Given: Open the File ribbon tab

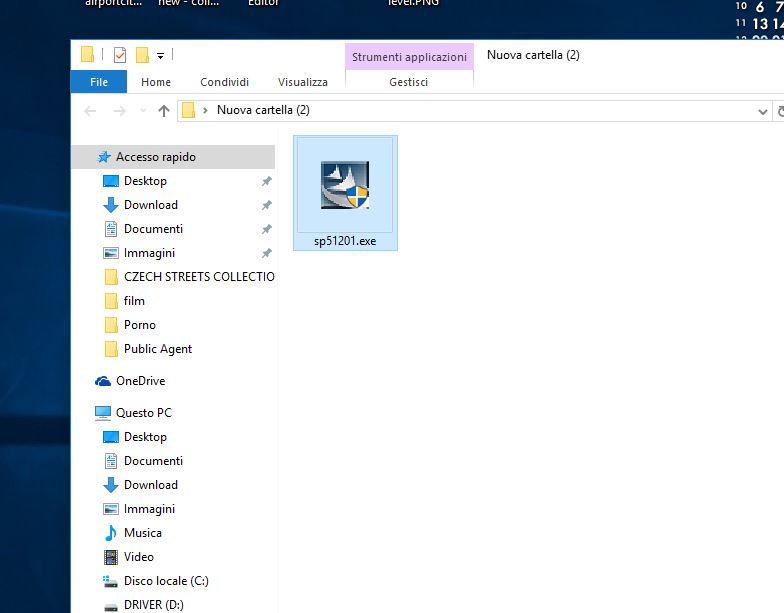Looking at the screenshot, I should 98,82.
